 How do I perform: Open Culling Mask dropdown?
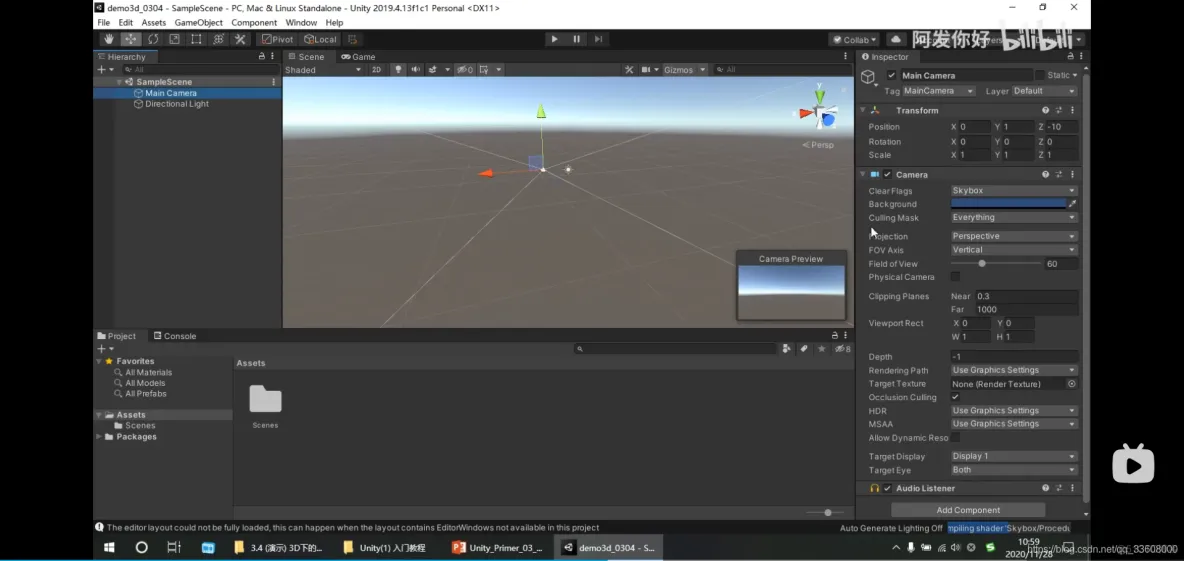point(1014,217)
